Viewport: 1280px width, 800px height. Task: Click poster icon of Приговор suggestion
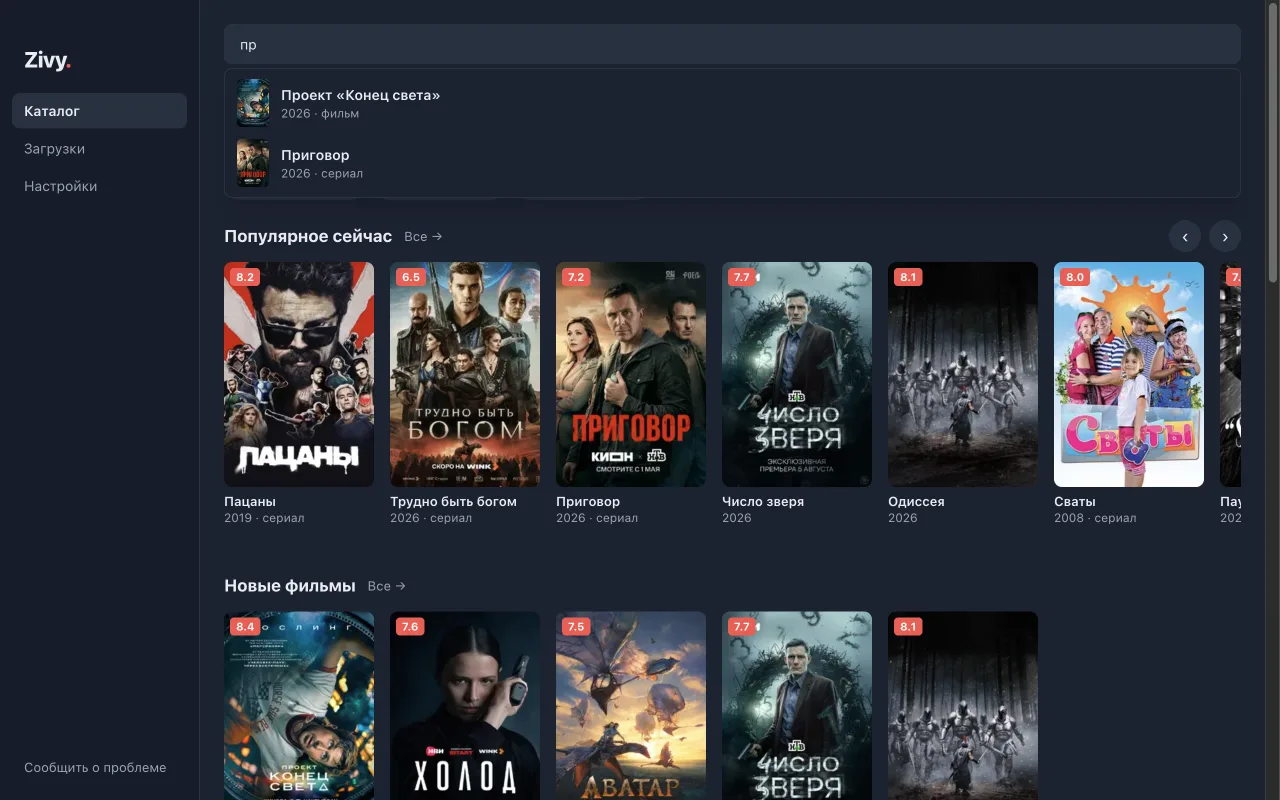(253, 163)
